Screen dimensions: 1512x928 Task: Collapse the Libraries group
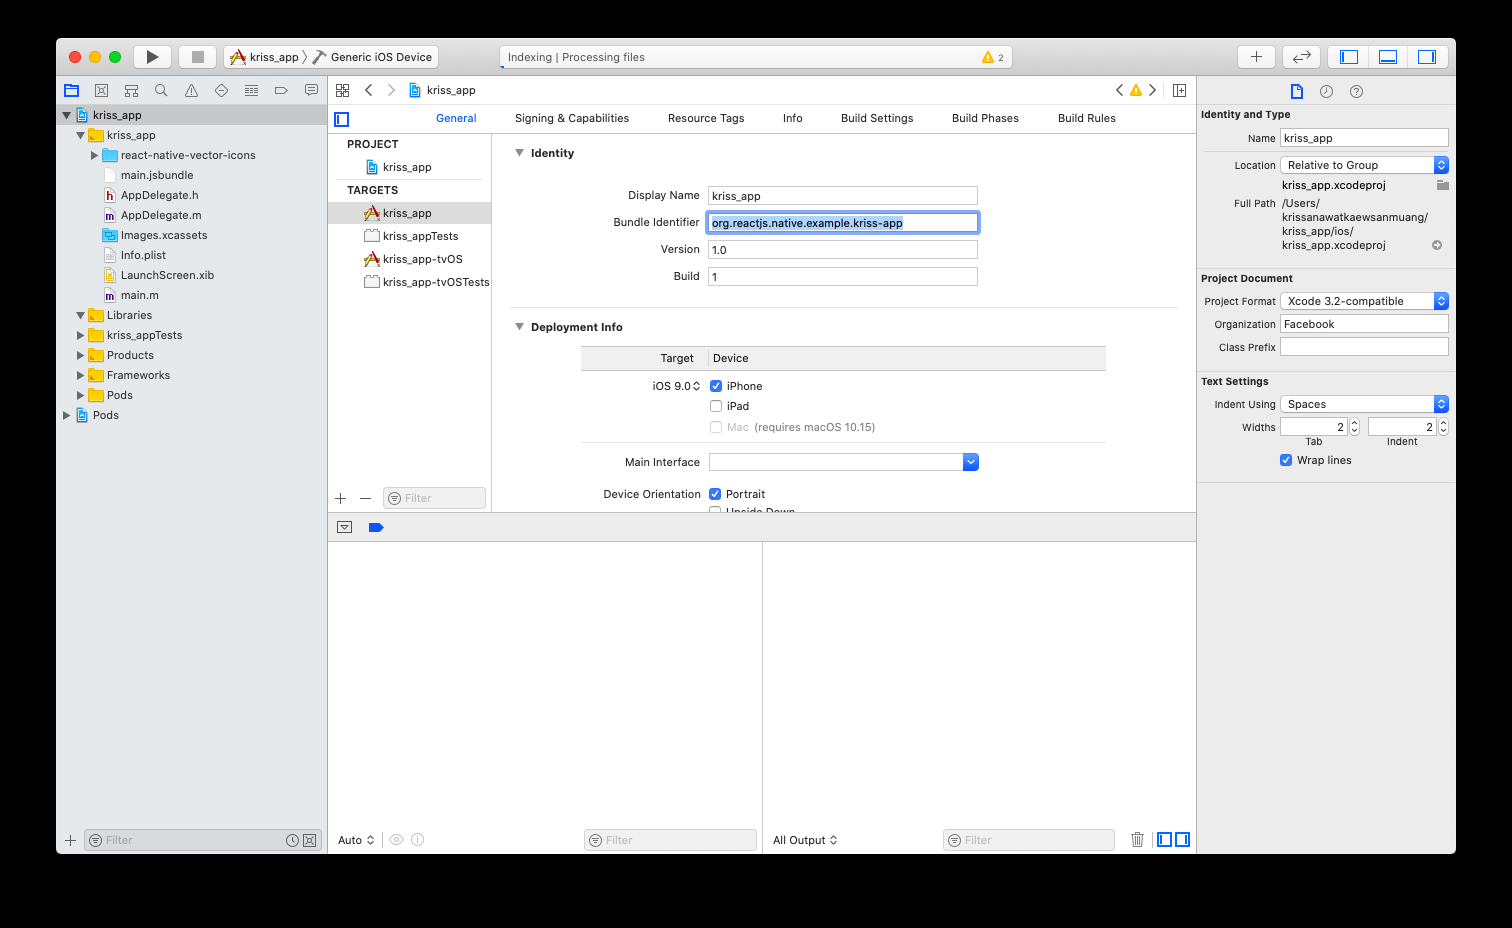[x=81, y=315]
